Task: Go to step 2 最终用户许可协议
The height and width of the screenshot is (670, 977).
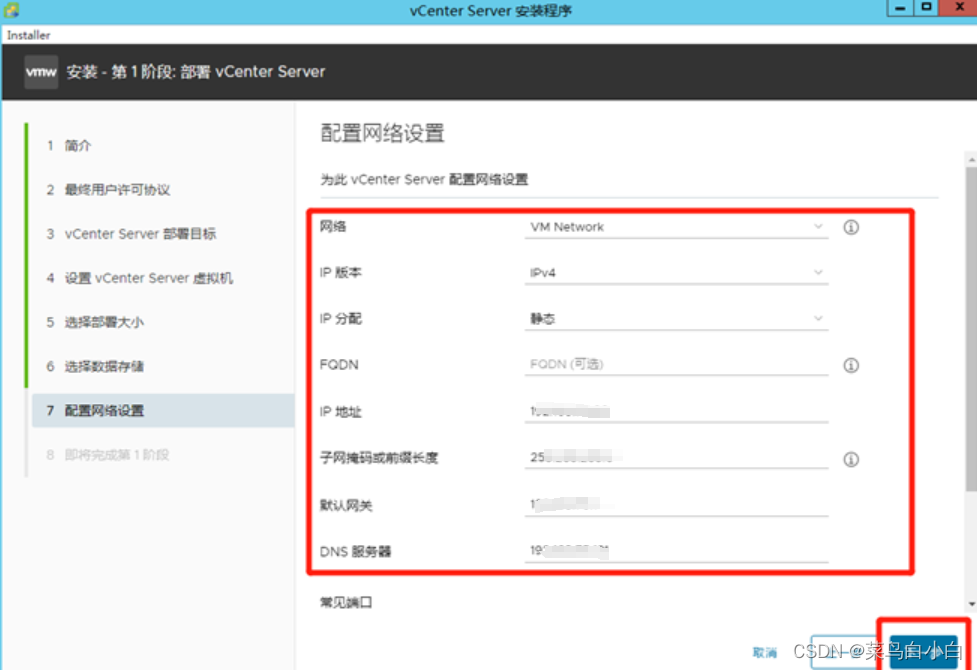Action: click(x=108, y=190)
